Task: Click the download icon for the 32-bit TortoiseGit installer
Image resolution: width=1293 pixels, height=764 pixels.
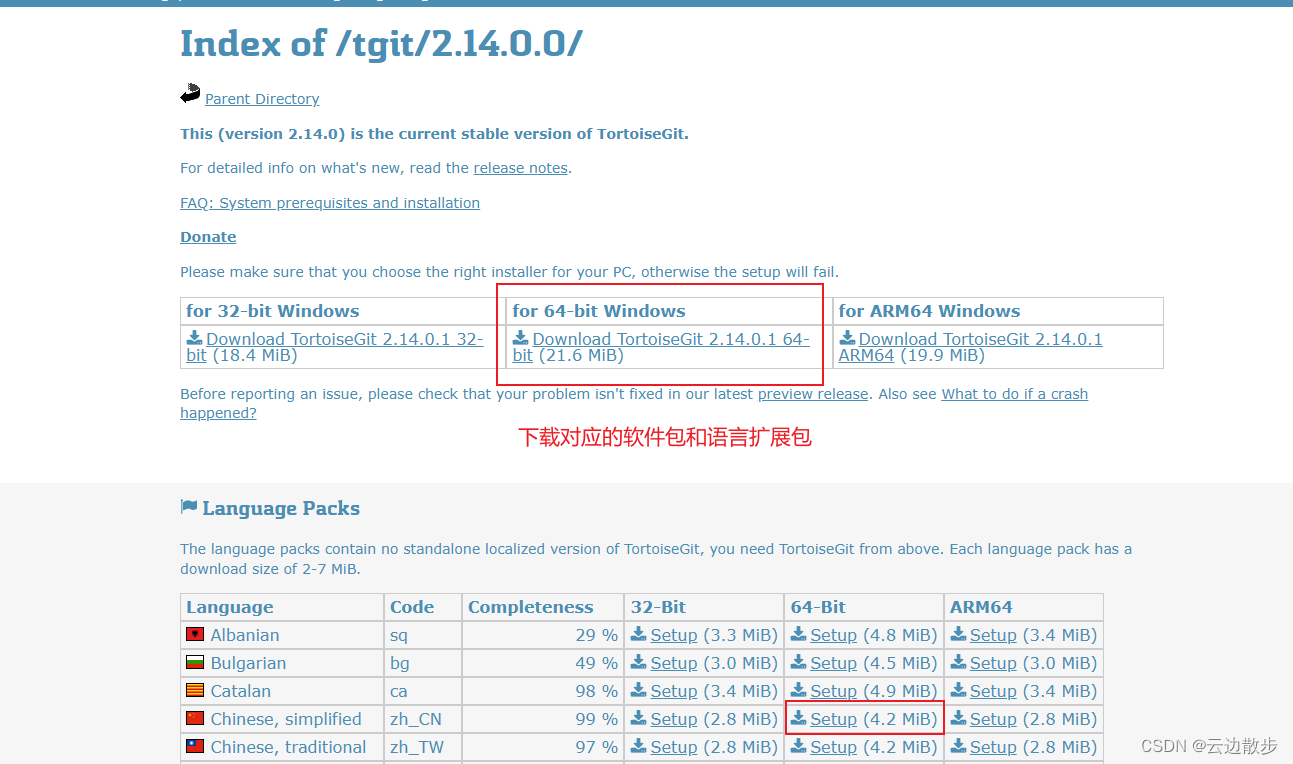Action: click(195, 338)
